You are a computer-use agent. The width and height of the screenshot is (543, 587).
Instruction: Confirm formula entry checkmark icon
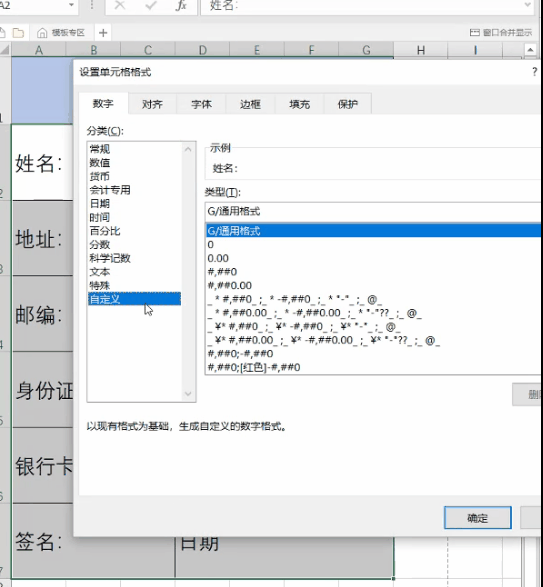tap(151, 5)
